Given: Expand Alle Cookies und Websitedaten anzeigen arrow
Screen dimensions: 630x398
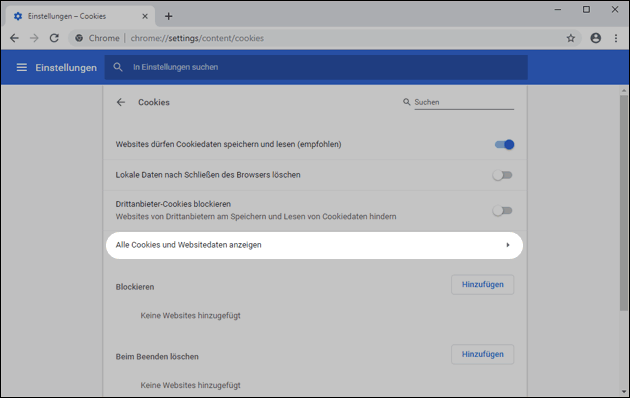Looking at the screenshot, I should pos(508,245).
